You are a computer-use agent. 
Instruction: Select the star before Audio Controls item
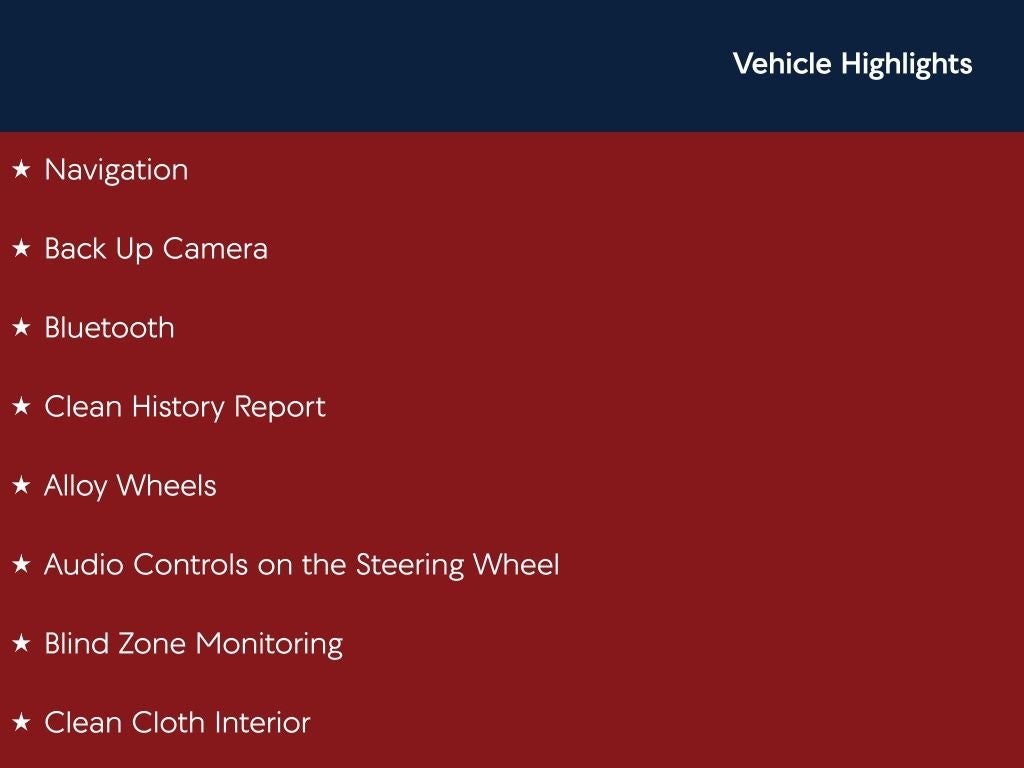click(21, 565)
